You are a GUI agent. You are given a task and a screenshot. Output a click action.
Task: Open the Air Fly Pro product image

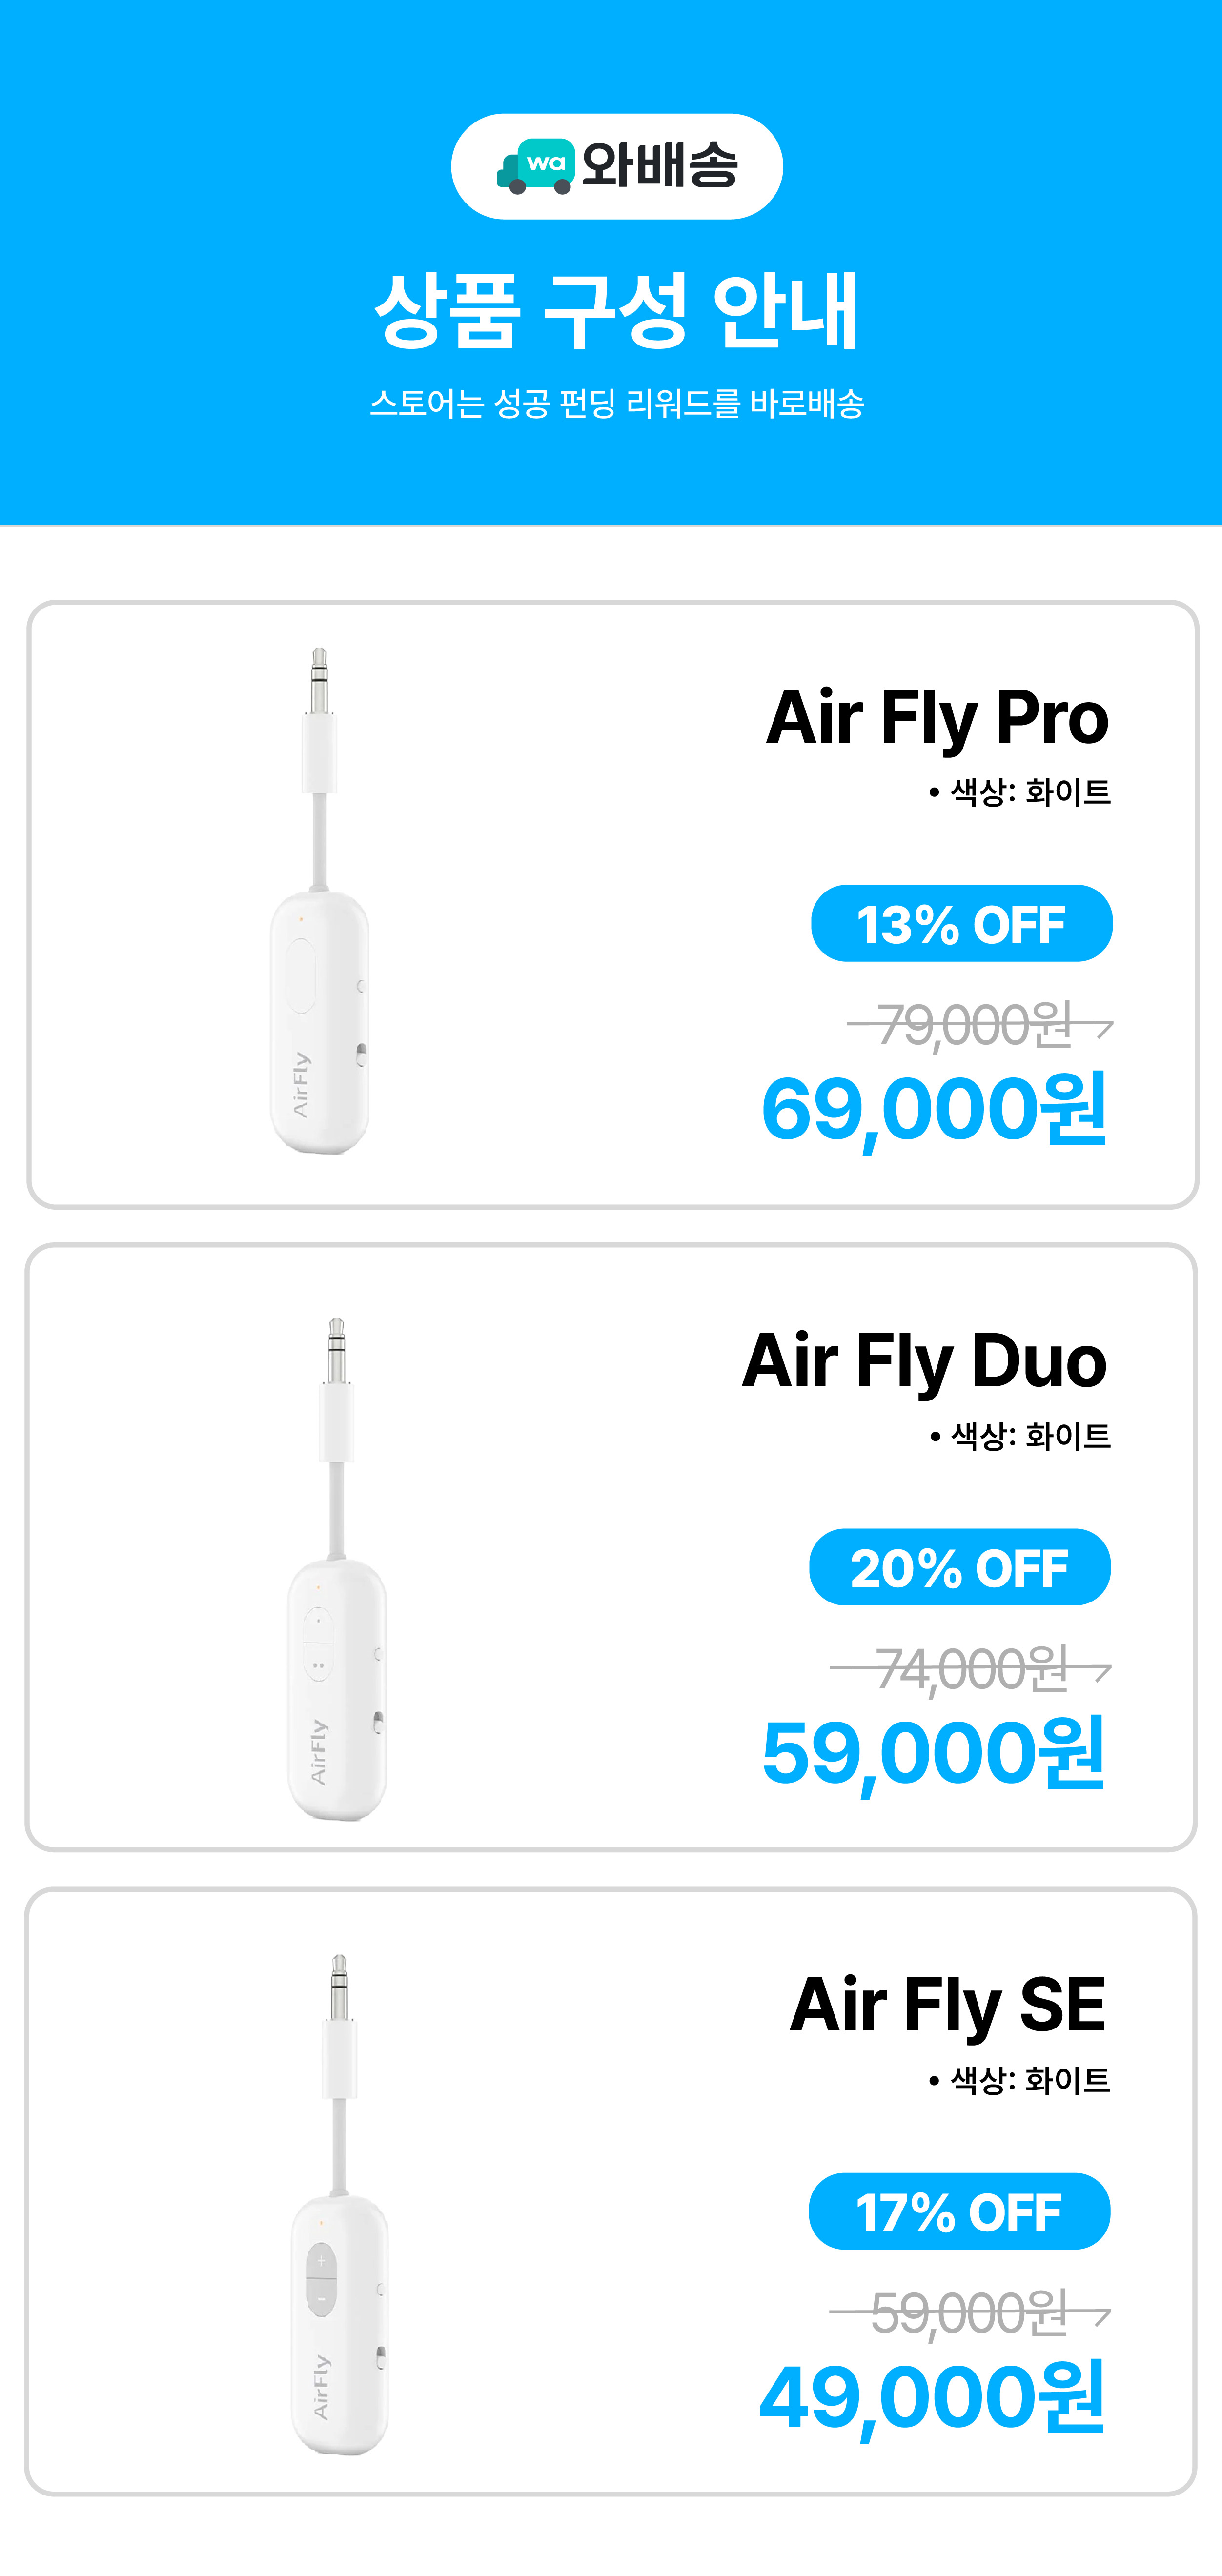[x=320, y=901]
